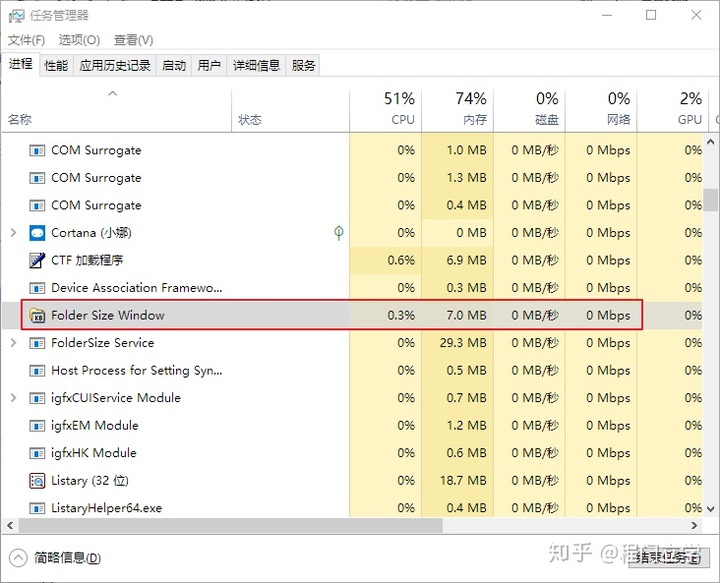Expand the FolderSize Service group
Viewport: 720px width, 583px height.
pos(14,343)
